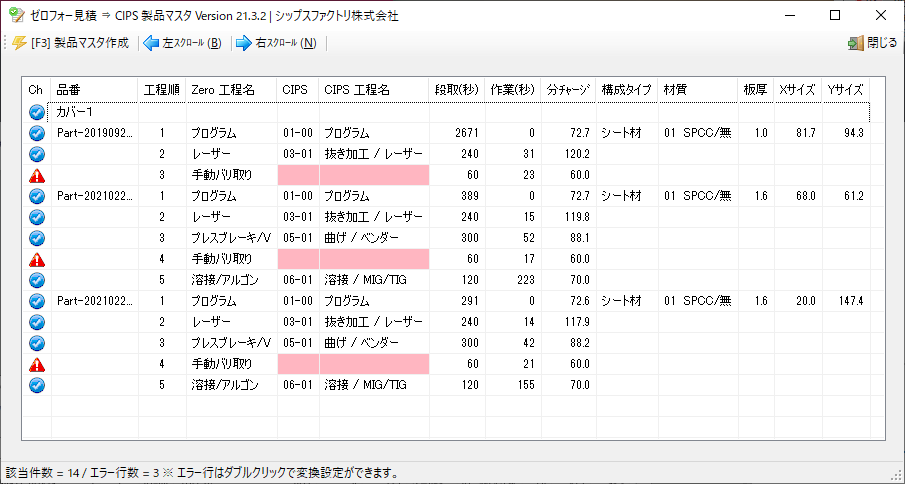Click the シート材 cell in 389 row

point(627,196)
